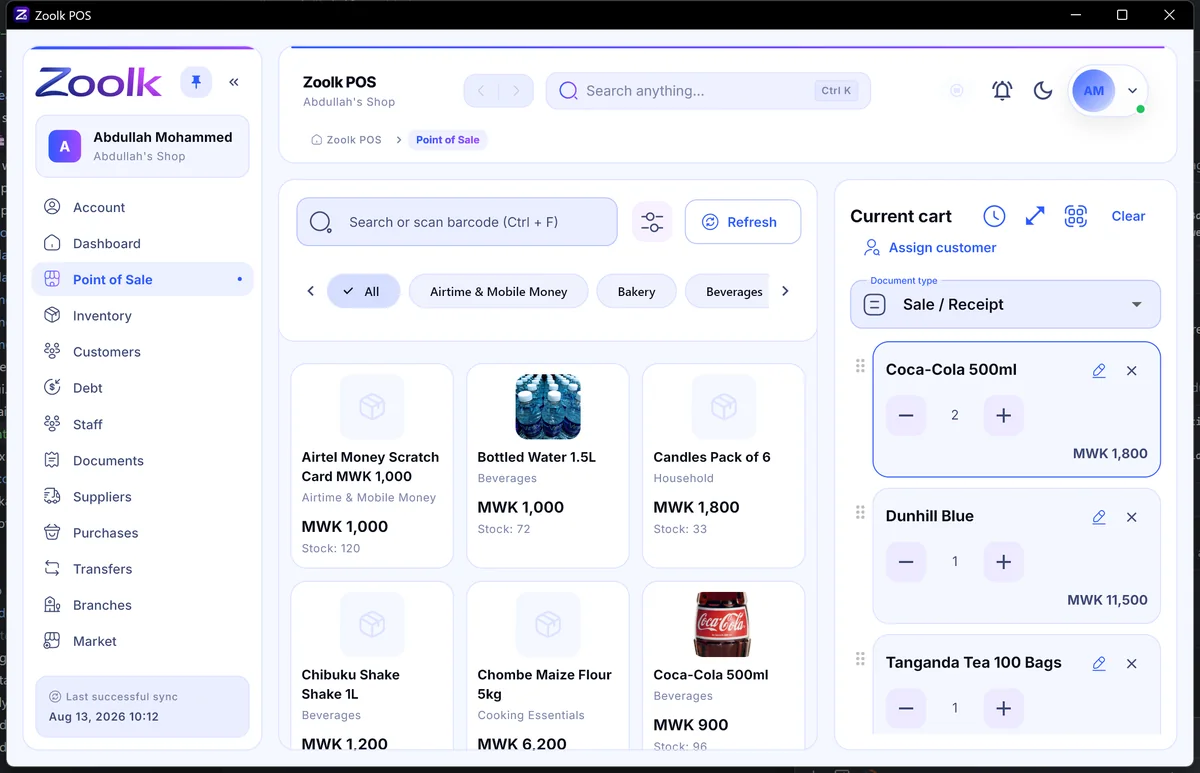Click Assign customer
This screenshot has height=773, width=1200.
click(930, 247)
